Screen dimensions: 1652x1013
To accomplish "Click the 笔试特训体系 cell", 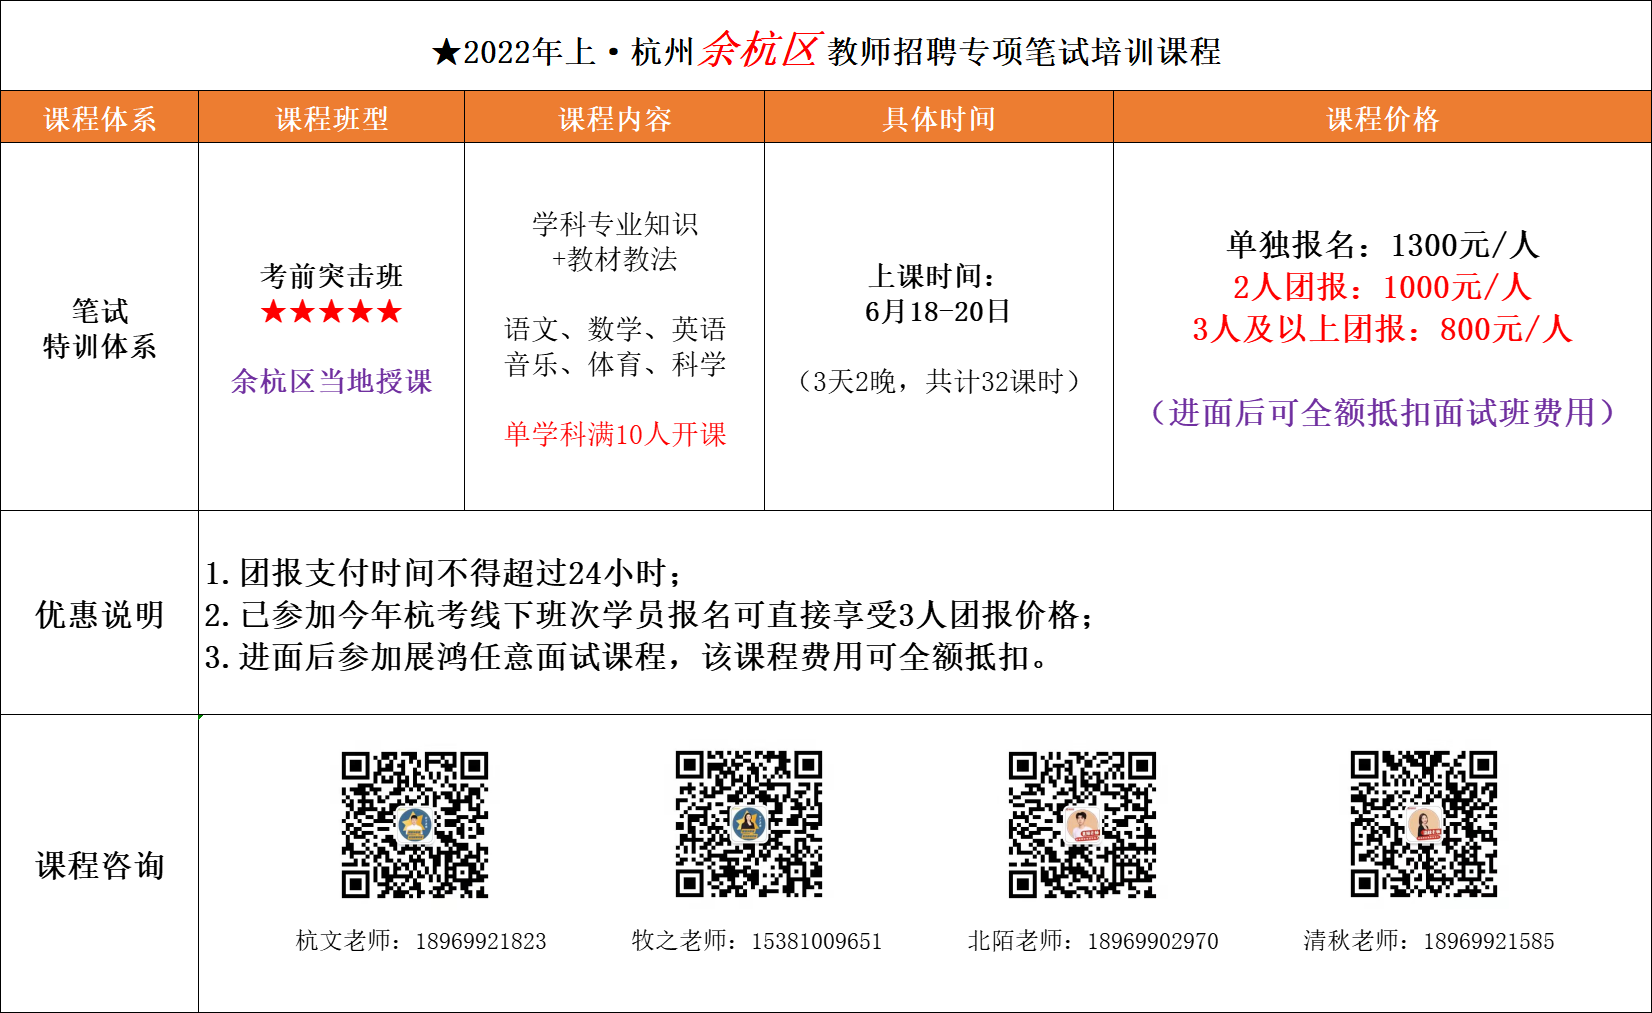I will point(100,328).
